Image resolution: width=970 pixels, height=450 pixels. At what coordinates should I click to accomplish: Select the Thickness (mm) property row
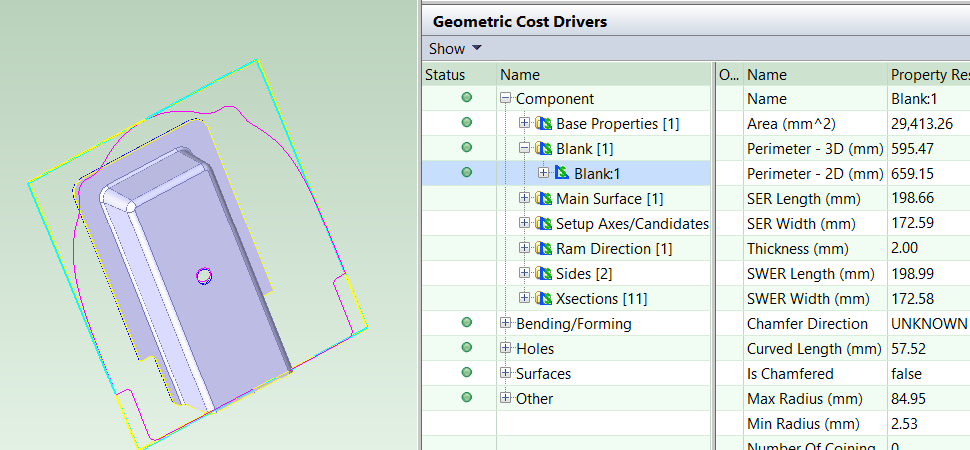pos(797,248)
